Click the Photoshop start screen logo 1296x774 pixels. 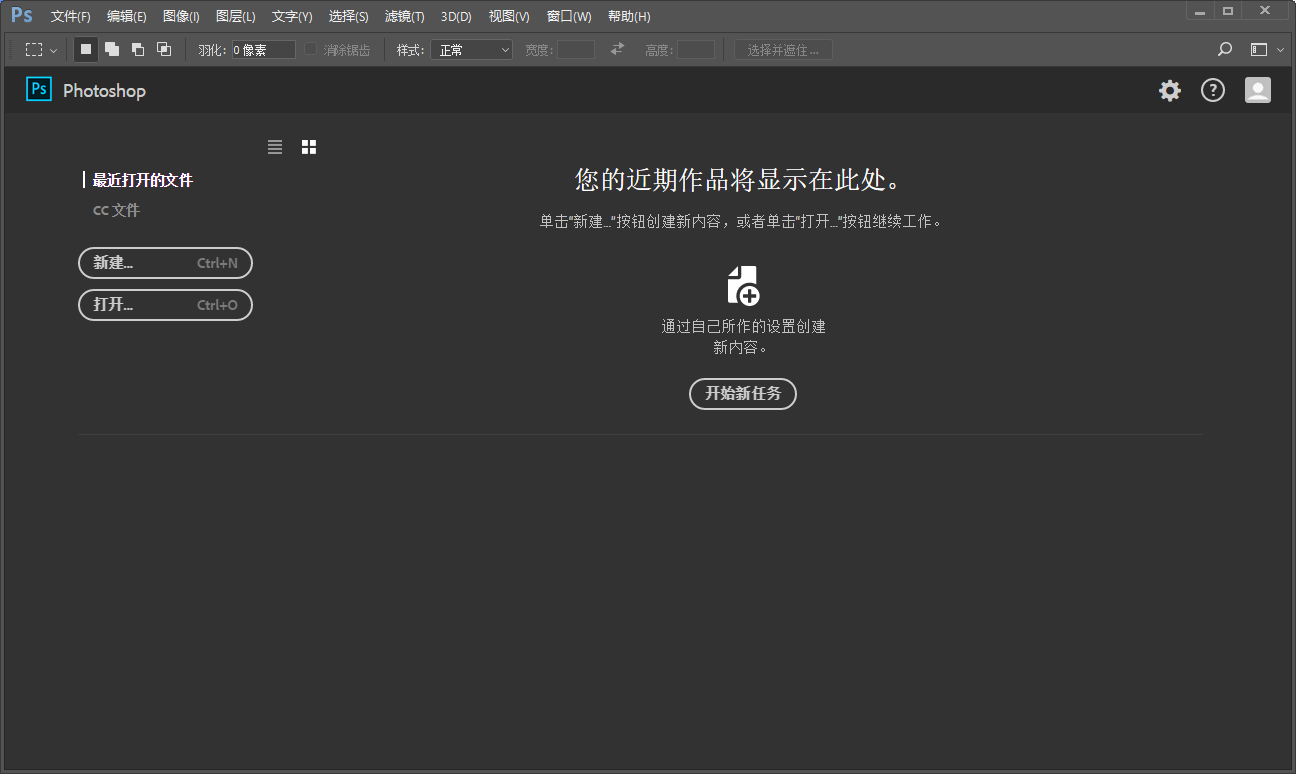39,90
